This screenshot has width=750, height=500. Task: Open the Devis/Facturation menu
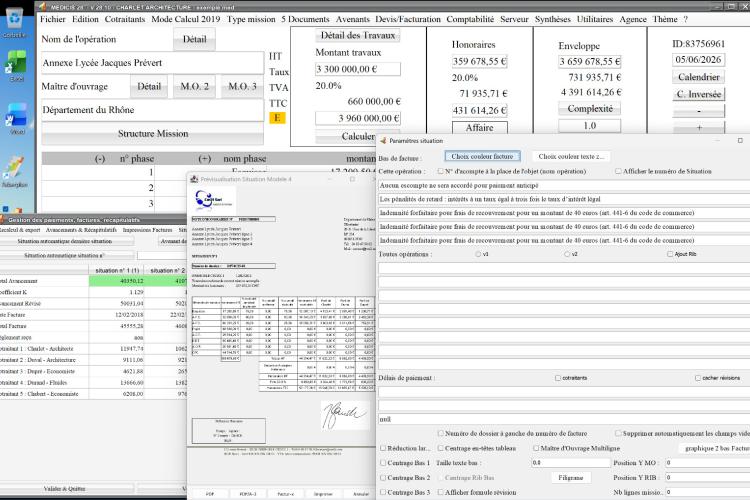tap(408, 19)
